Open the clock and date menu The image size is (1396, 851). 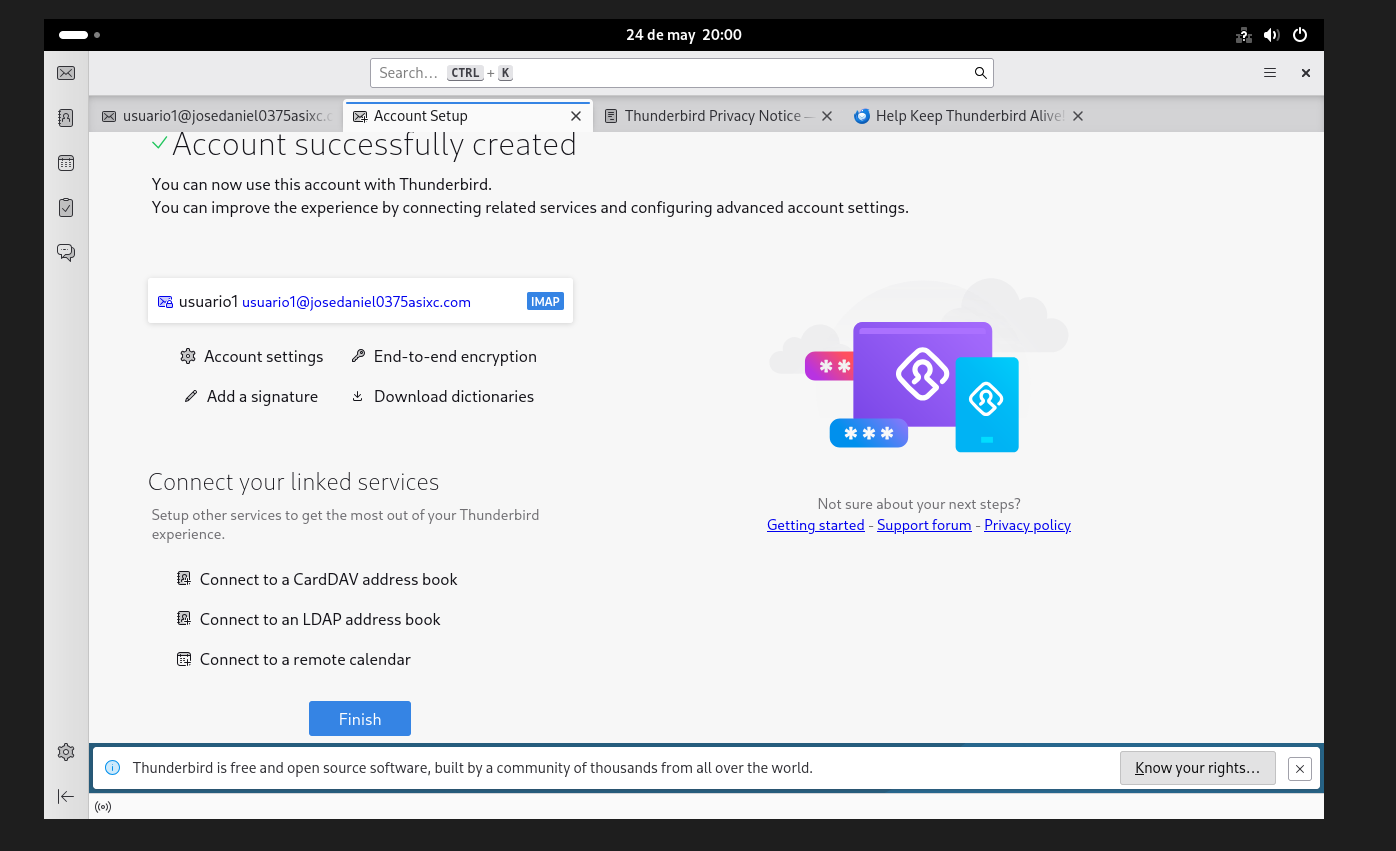pyautogui.click(x=684, y=35)
